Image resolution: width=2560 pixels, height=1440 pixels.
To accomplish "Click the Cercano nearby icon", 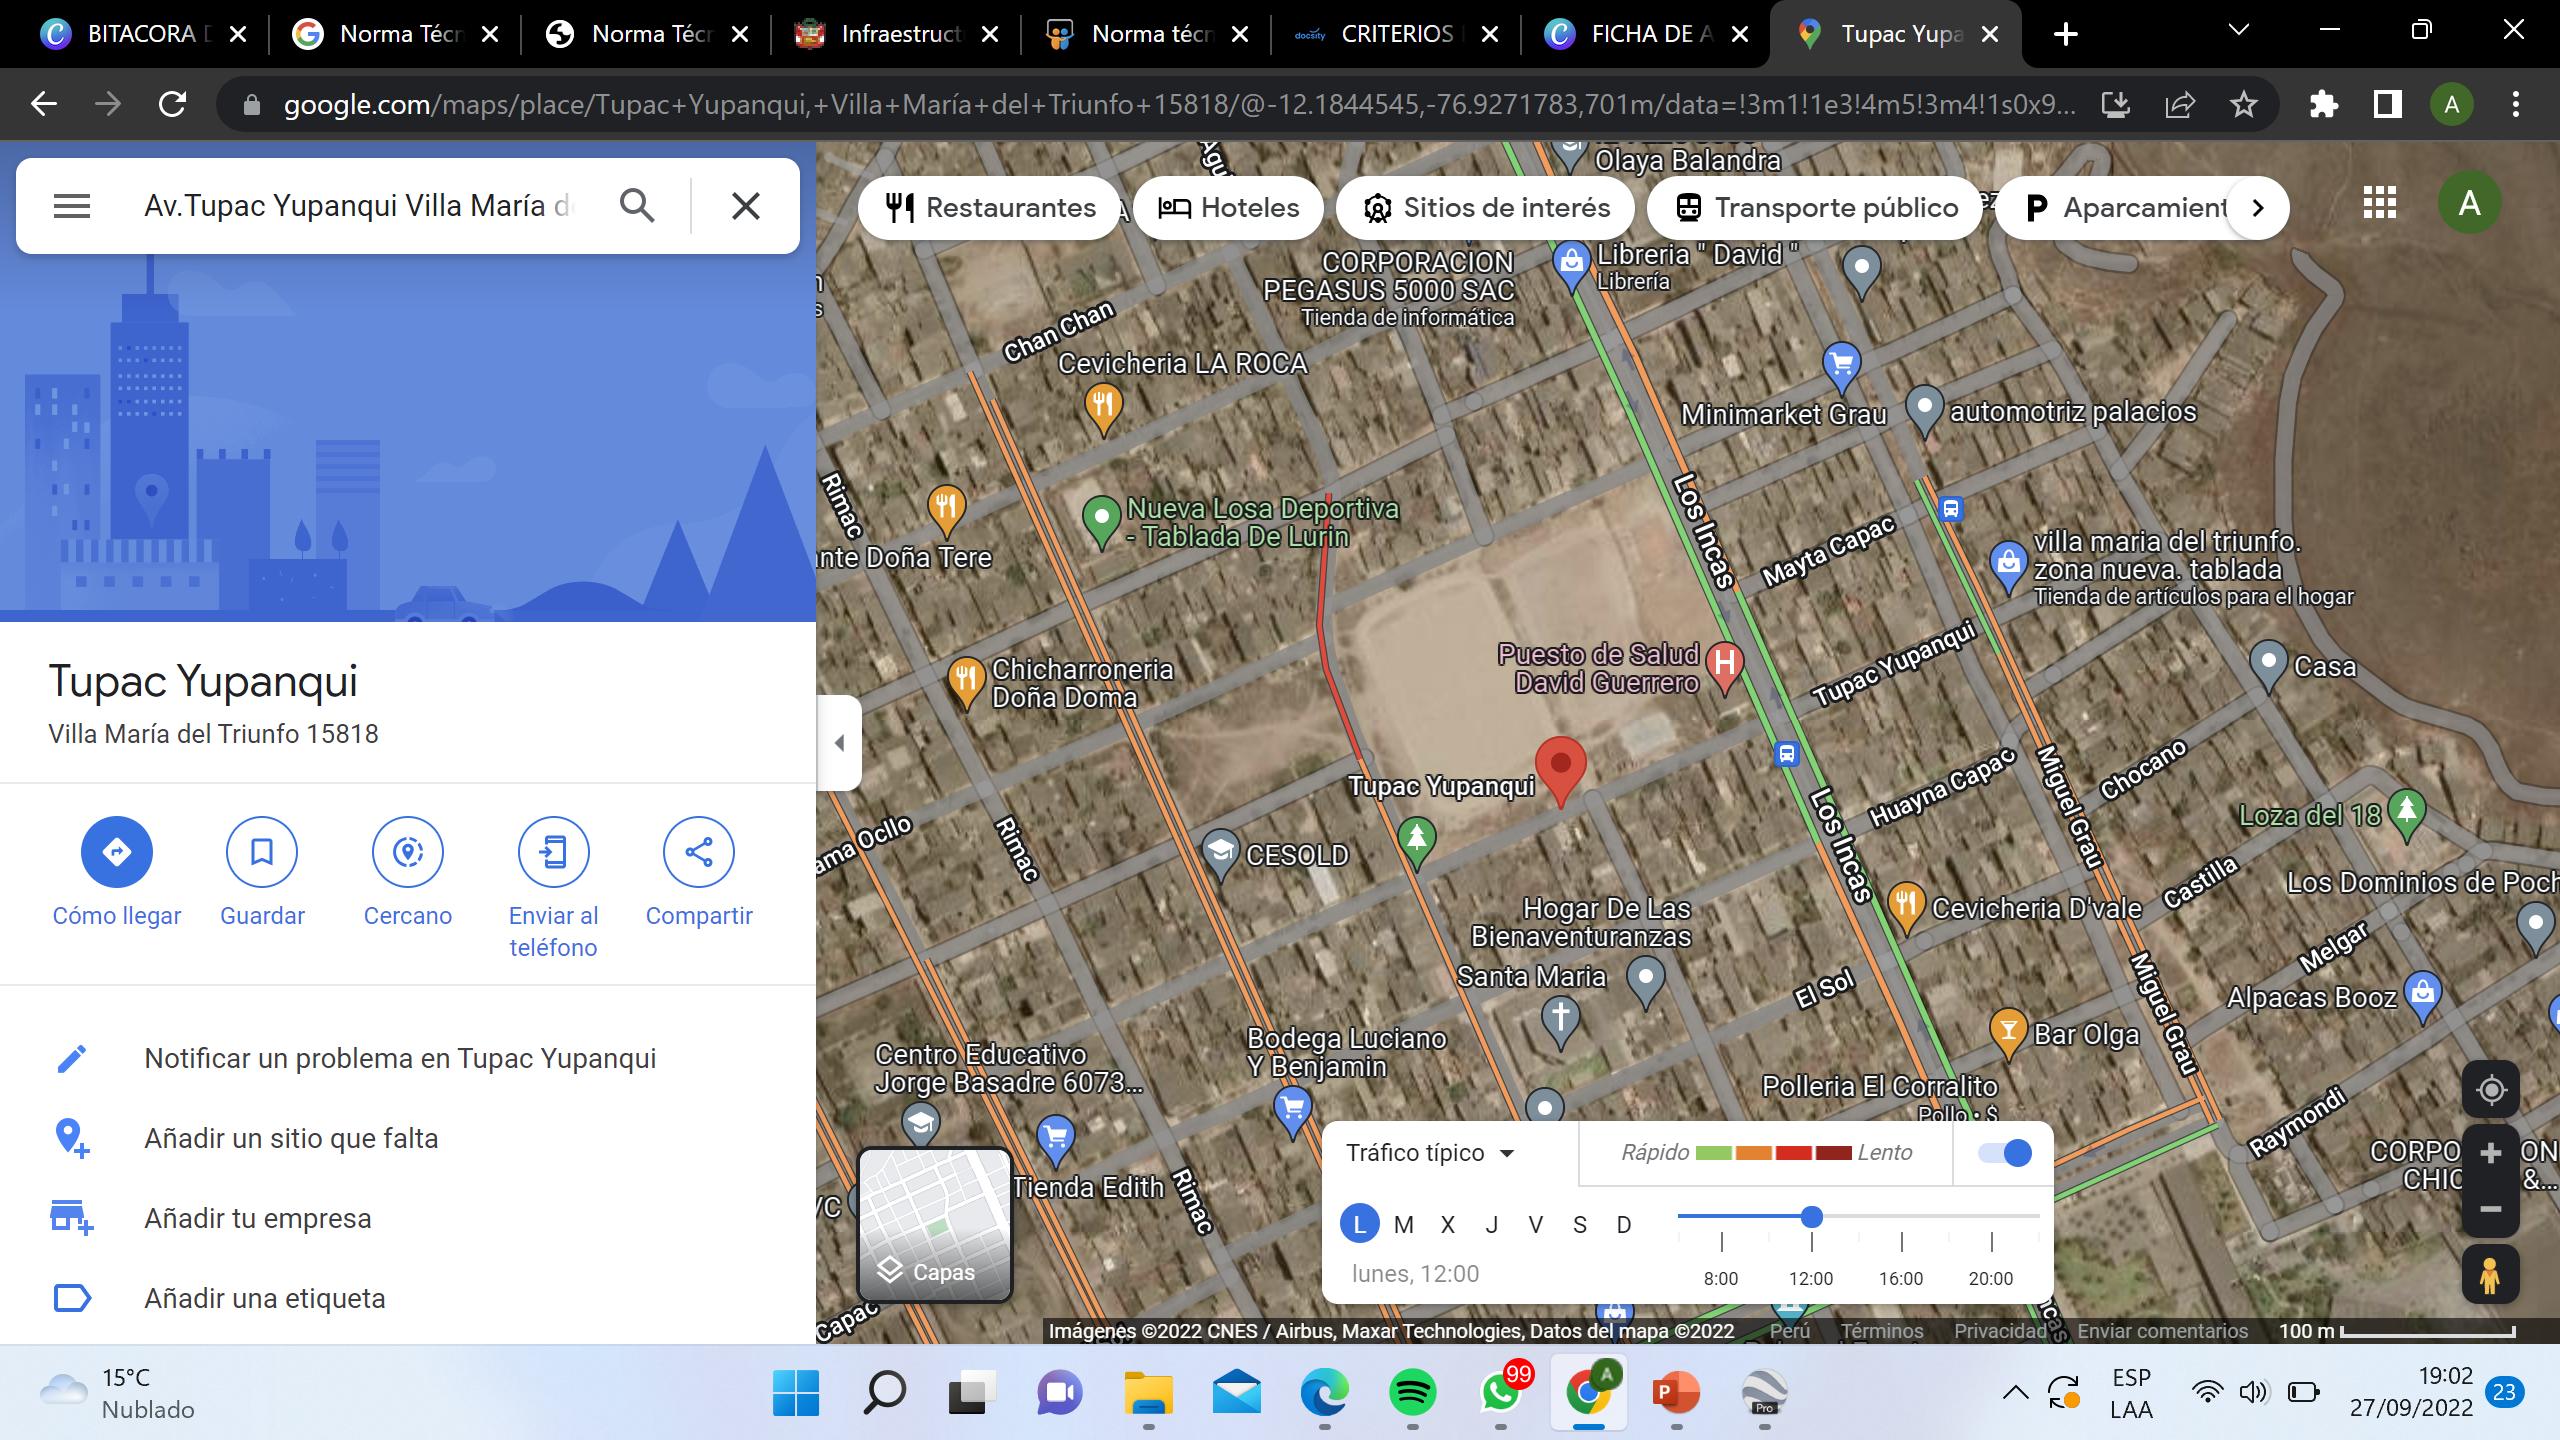I will pos(408,852).
